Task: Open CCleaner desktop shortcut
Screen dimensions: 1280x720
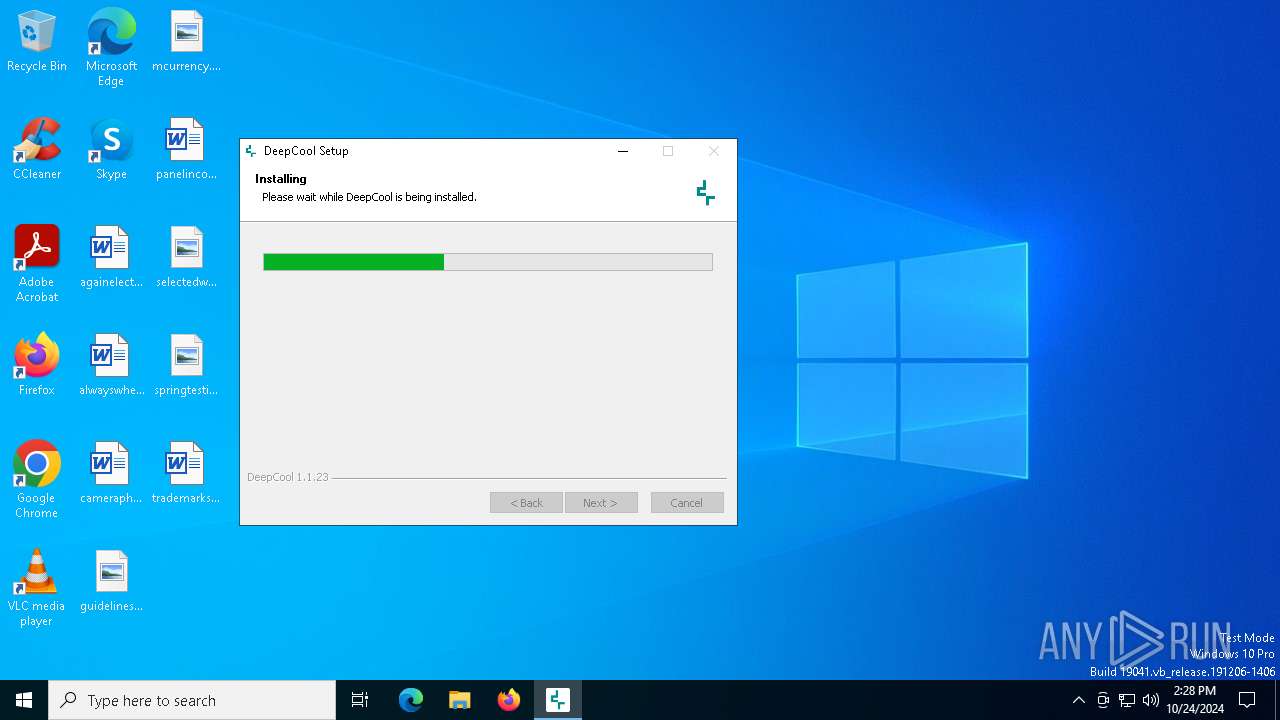Action: (x=37, y=150)
